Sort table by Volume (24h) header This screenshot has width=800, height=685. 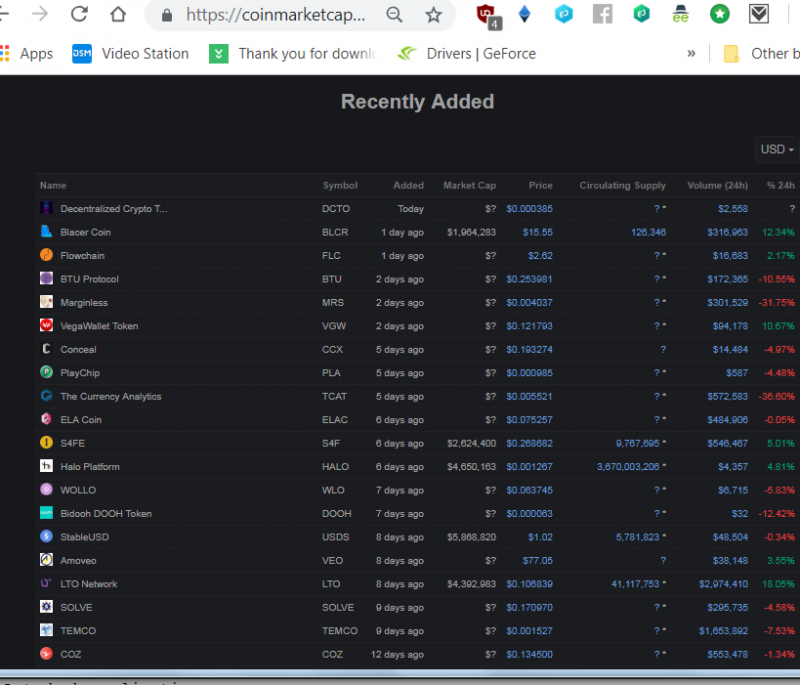(x=717, y=186)
